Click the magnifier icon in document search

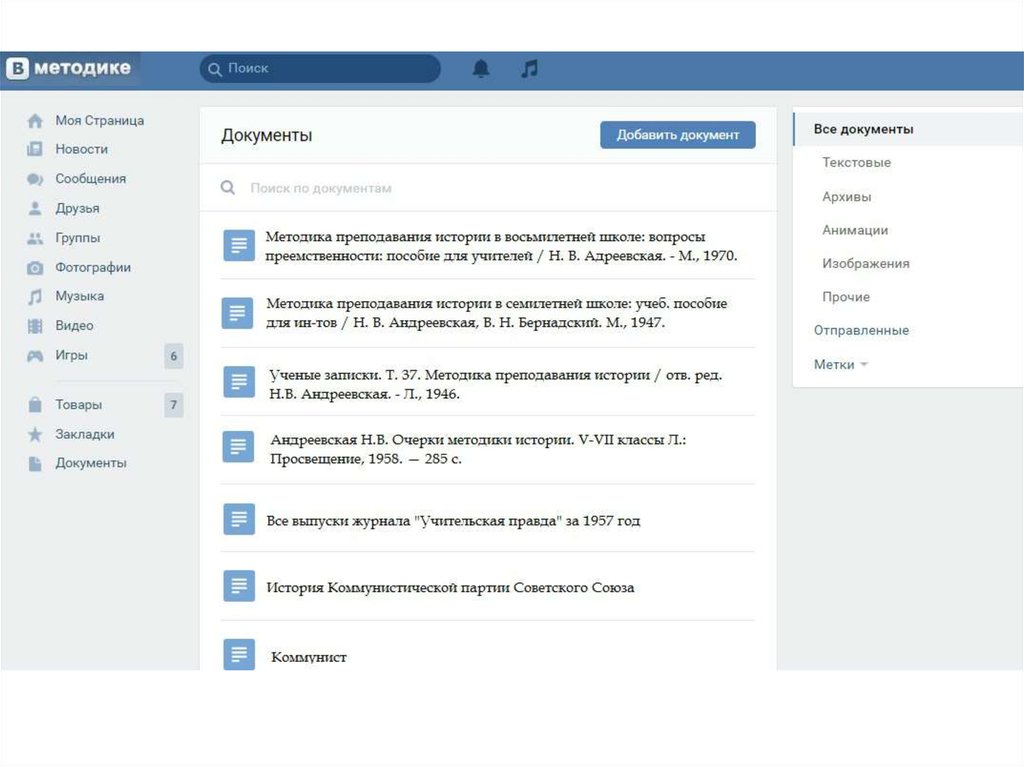[x=228, y=188]
